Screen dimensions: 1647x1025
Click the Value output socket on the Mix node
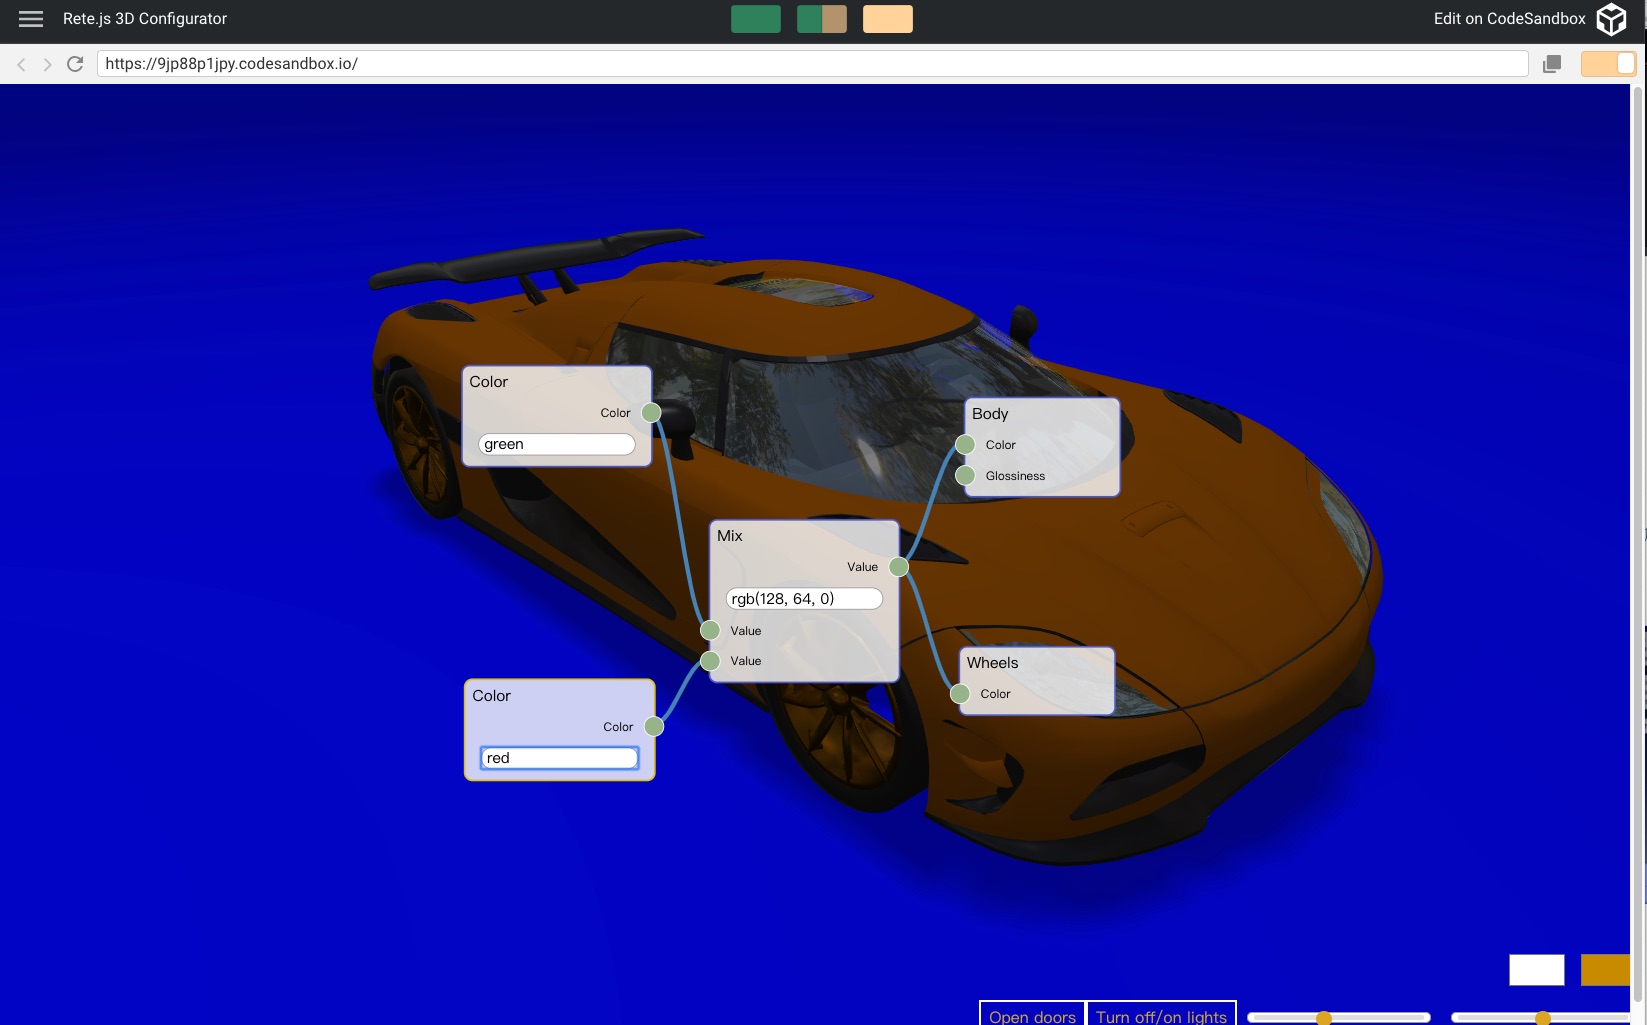[x=898, y=566]
